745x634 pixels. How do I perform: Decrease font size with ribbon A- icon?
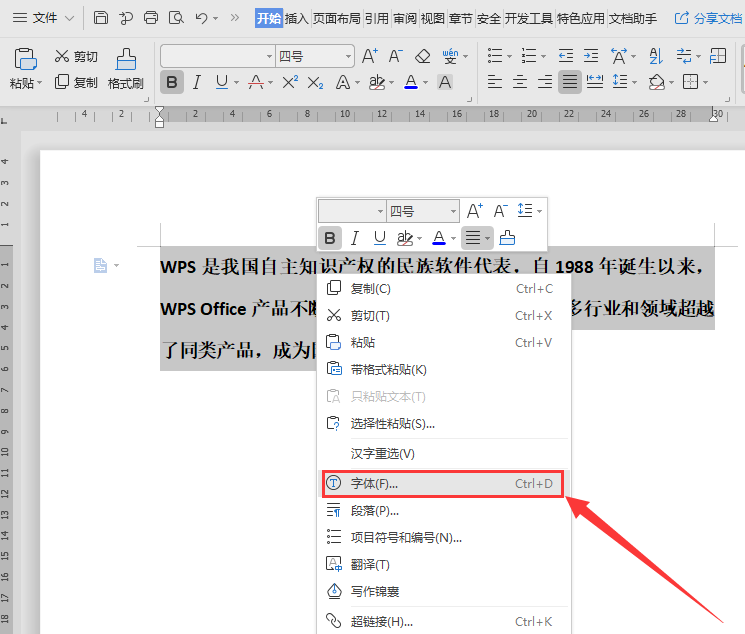[x=395, y=56]
